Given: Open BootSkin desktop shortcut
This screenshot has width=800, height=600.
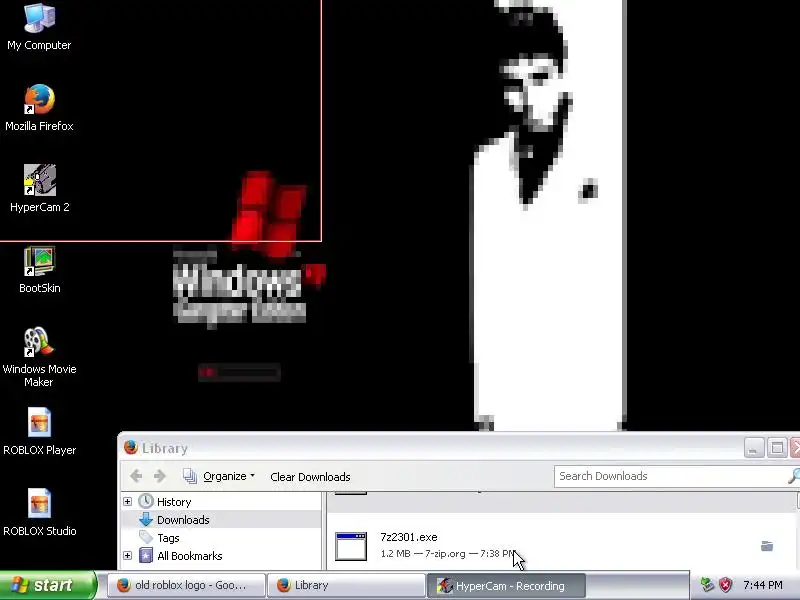Looking at the screenshot, I should tap(39, 269).
